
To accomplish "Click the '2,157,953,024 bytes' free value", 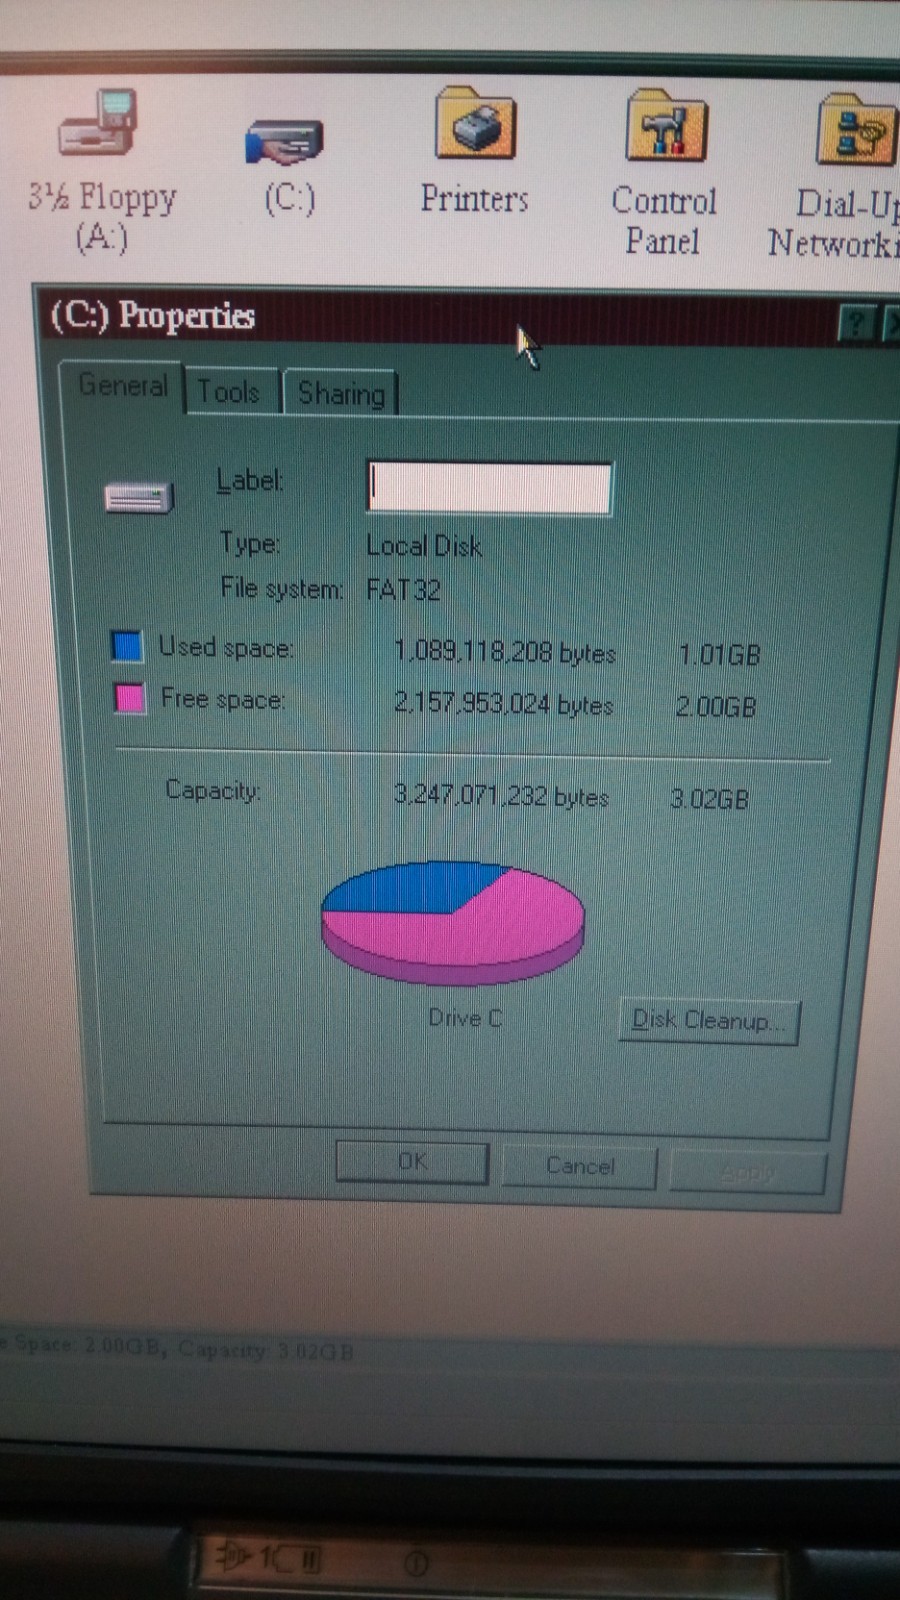I will 503,703.
